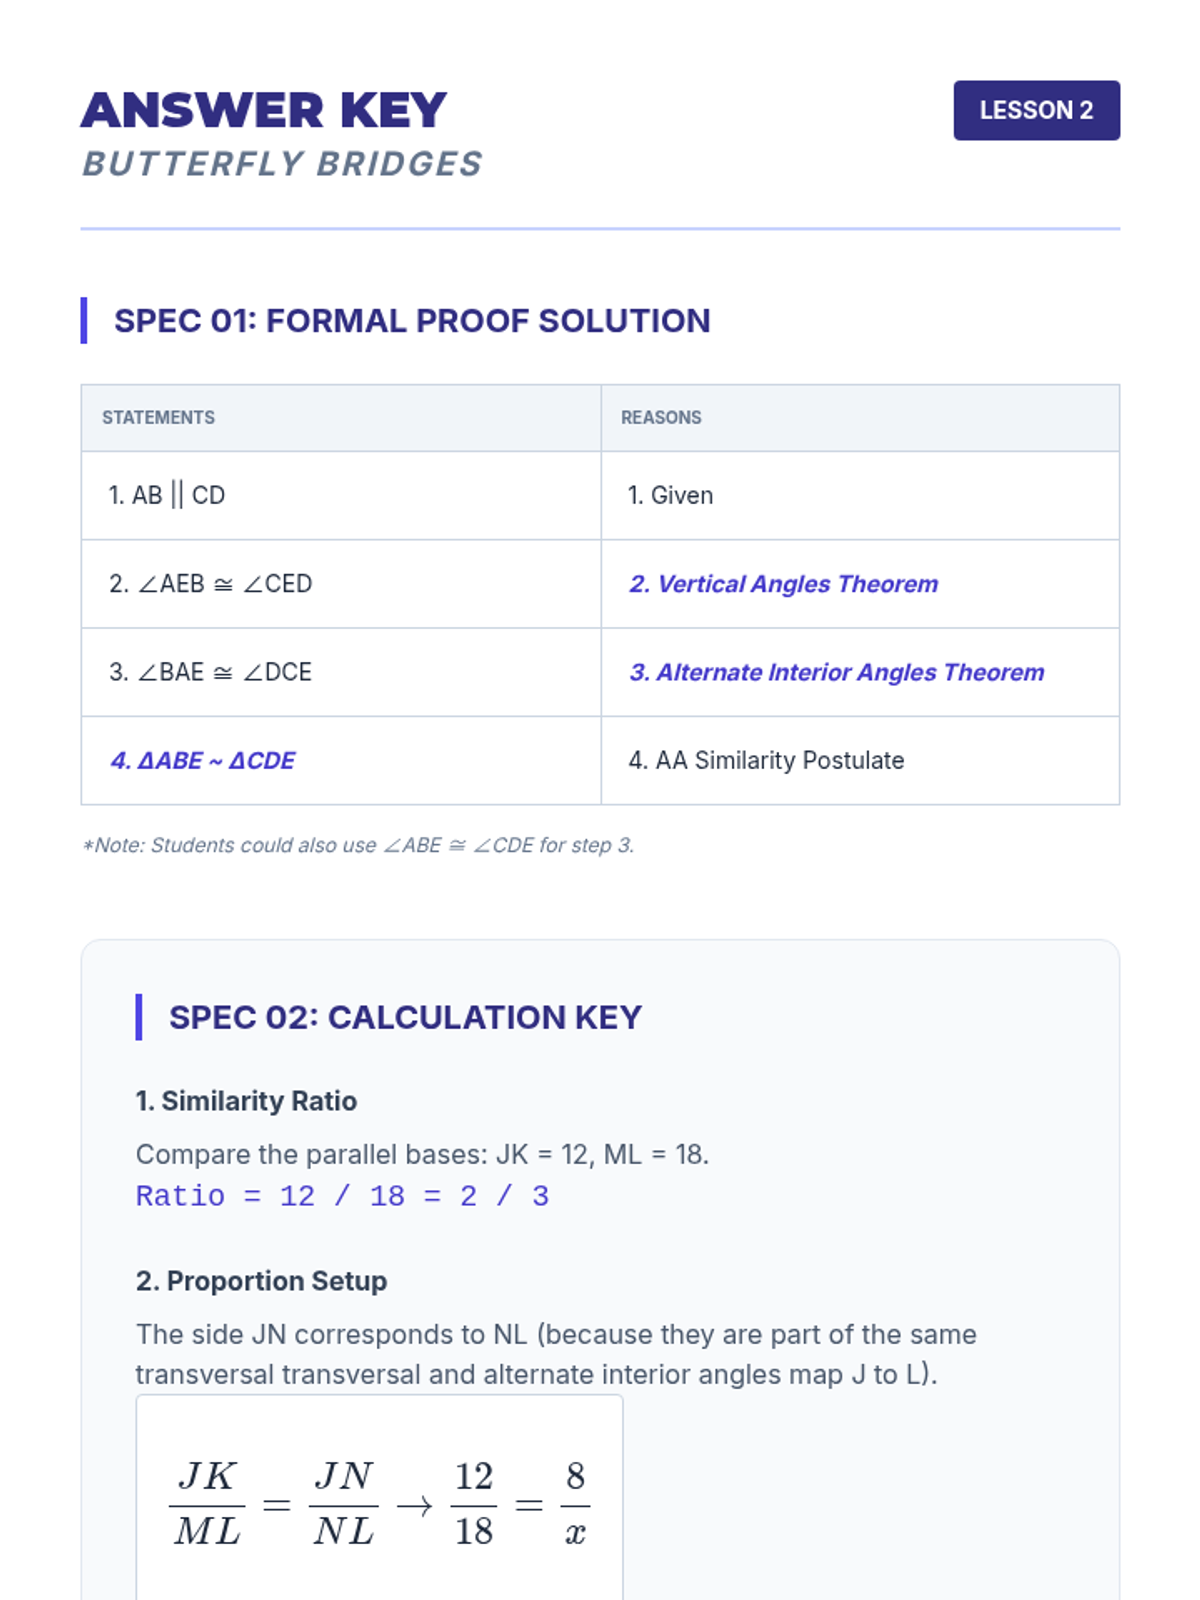Click the Ratio = 12 / 18 formula line
This screenshot has height=1600, width=1200.
point(342,1196)
